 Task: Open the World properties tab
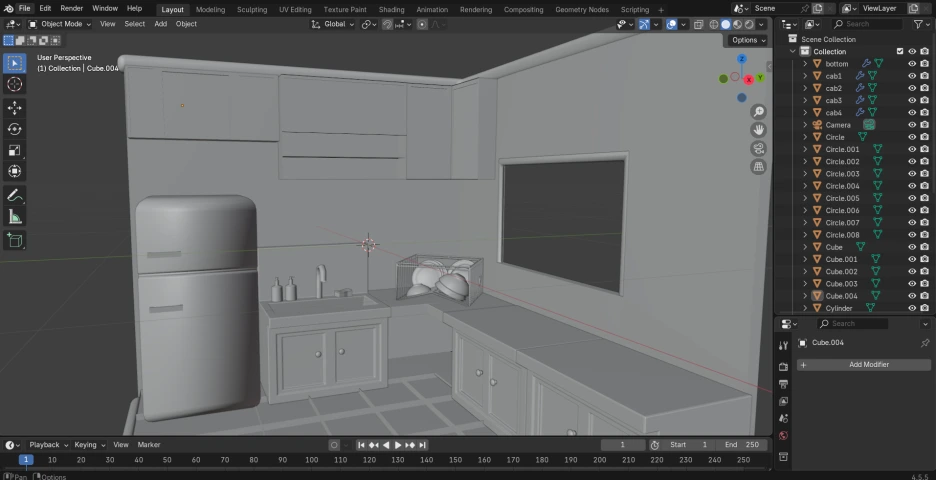(x=784, y=436)
